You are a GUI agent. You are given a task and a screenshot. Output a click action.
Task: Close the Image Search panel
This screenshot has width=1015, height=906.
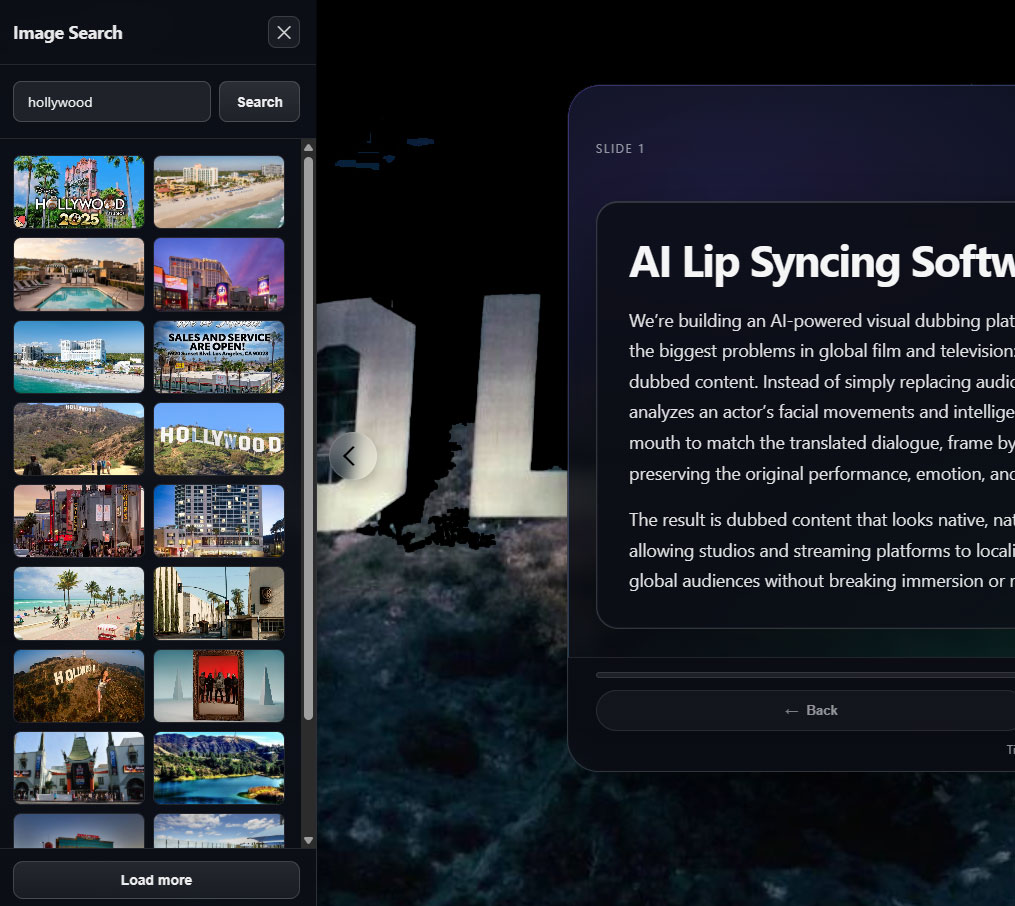tap(283, 32)
